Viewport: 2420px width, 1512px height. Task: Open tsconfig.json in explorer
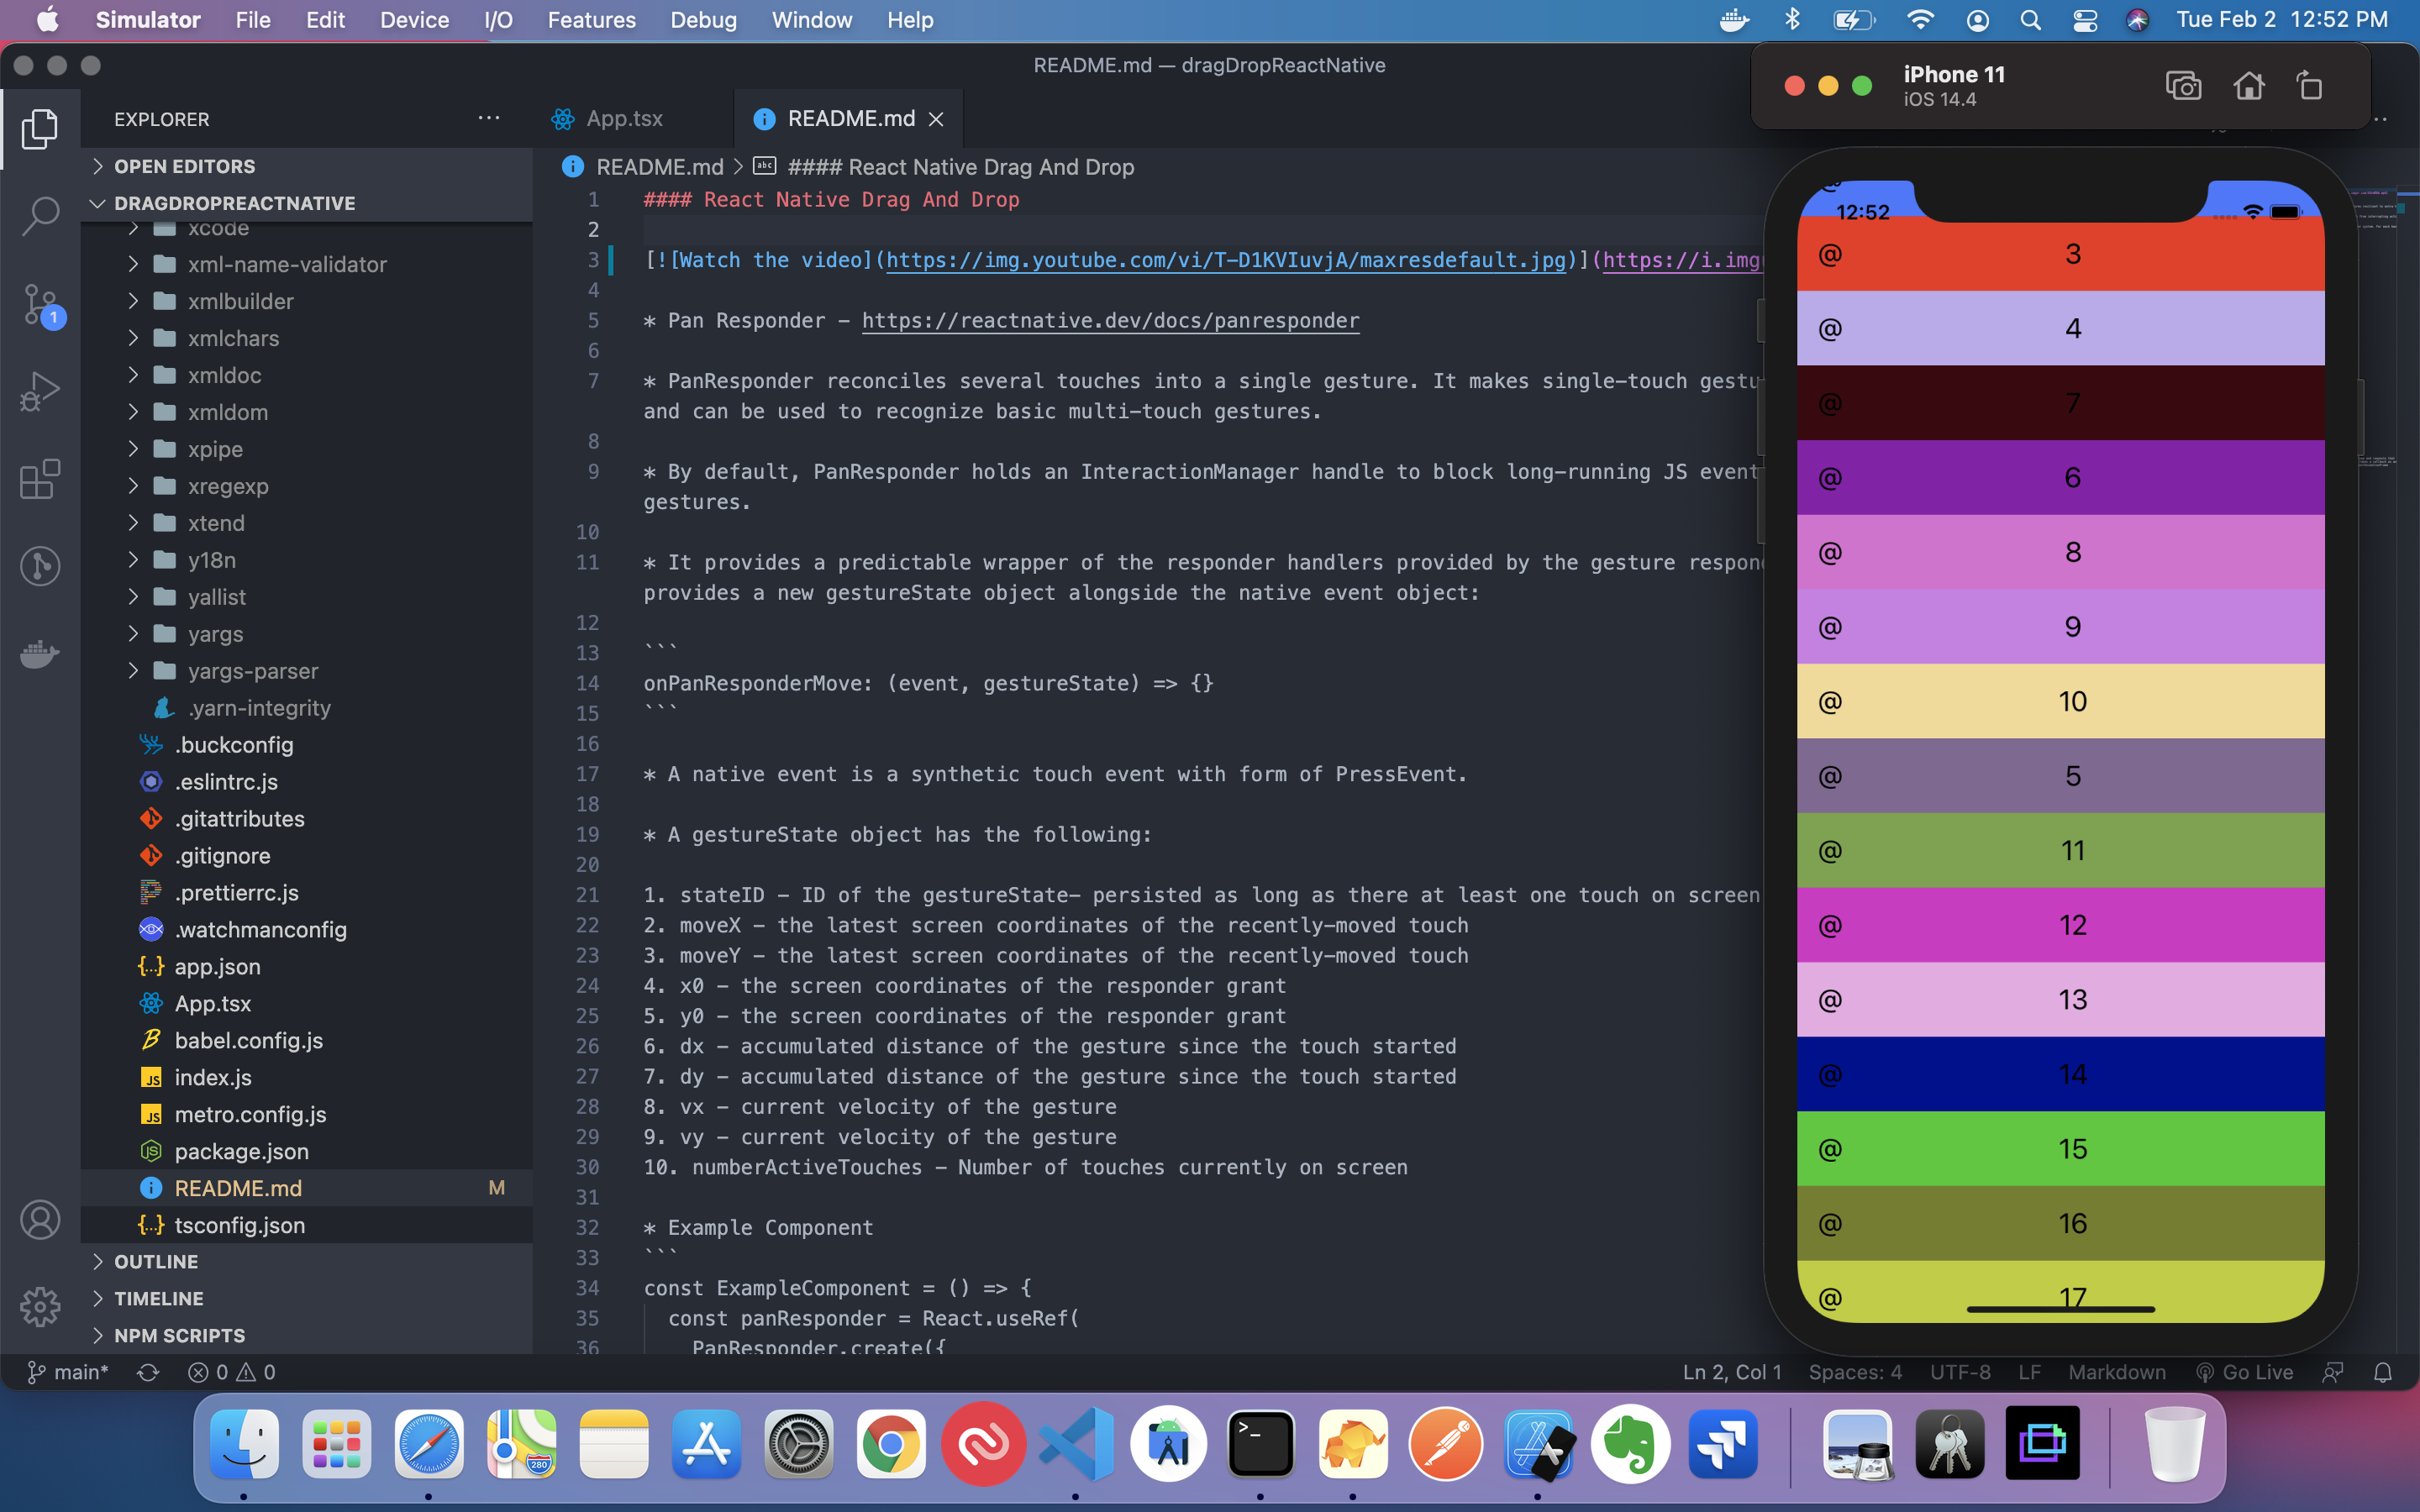306,1225
